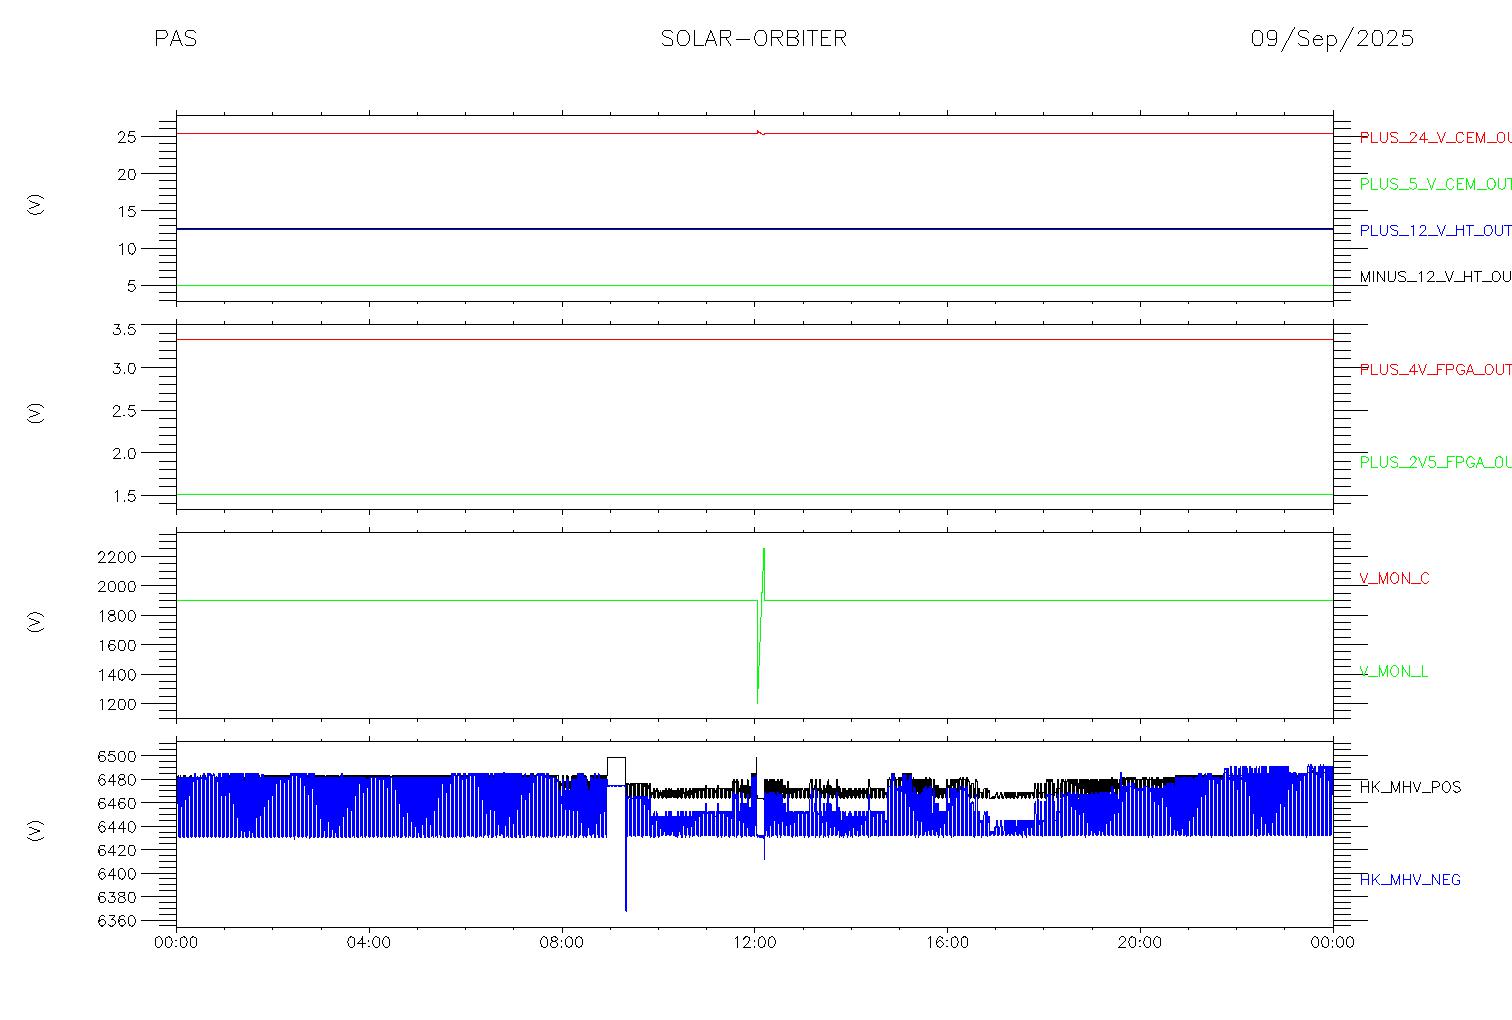
Task: Select the HK_MHV_NEG legend label
Action: pyautogui.click(x=1410, y=880)
